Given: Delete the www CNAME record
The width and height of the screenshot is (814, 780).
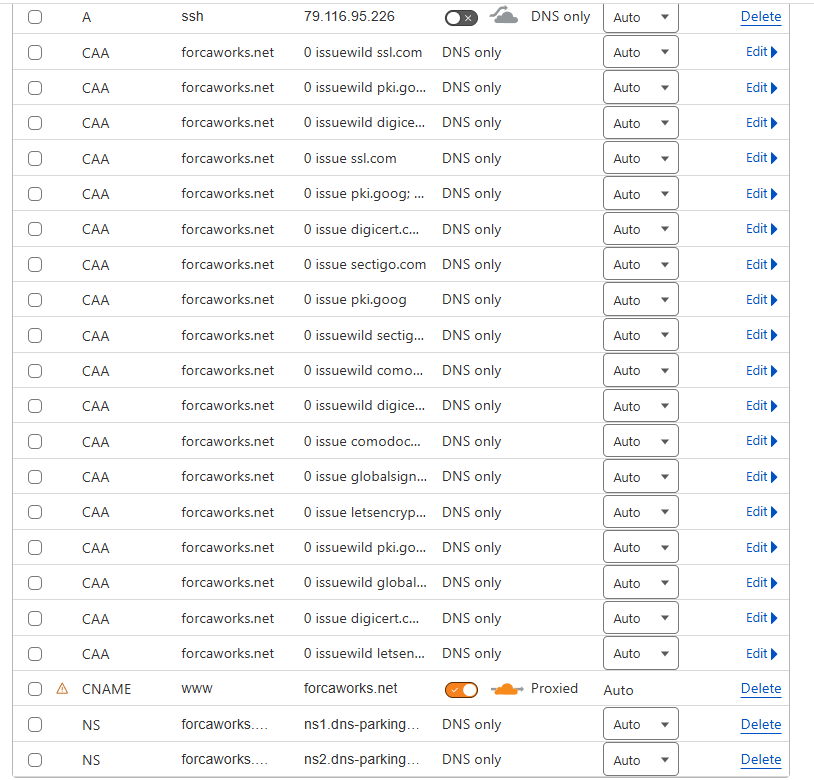Looking at the screenshot, I should tap(761, 689).
